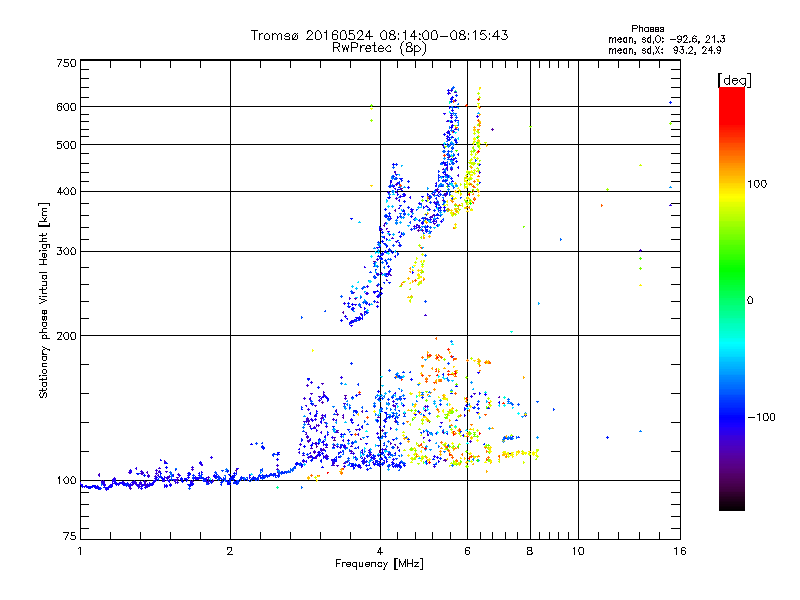800x600 pixels.
Task: Click the colorbar tick label '0'
Action: pyautogui.click(x=750, y=301)
